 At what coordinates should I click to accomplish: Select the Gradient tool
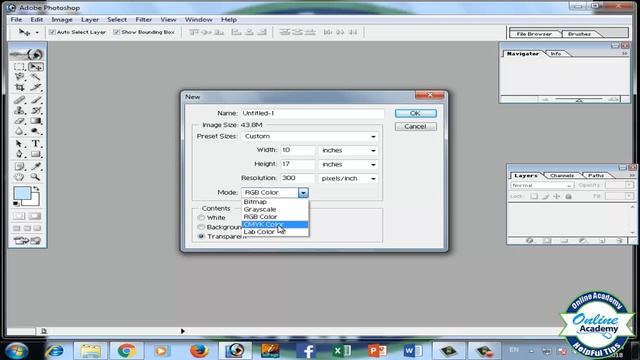pyautogui.click(x=36, y=121)
